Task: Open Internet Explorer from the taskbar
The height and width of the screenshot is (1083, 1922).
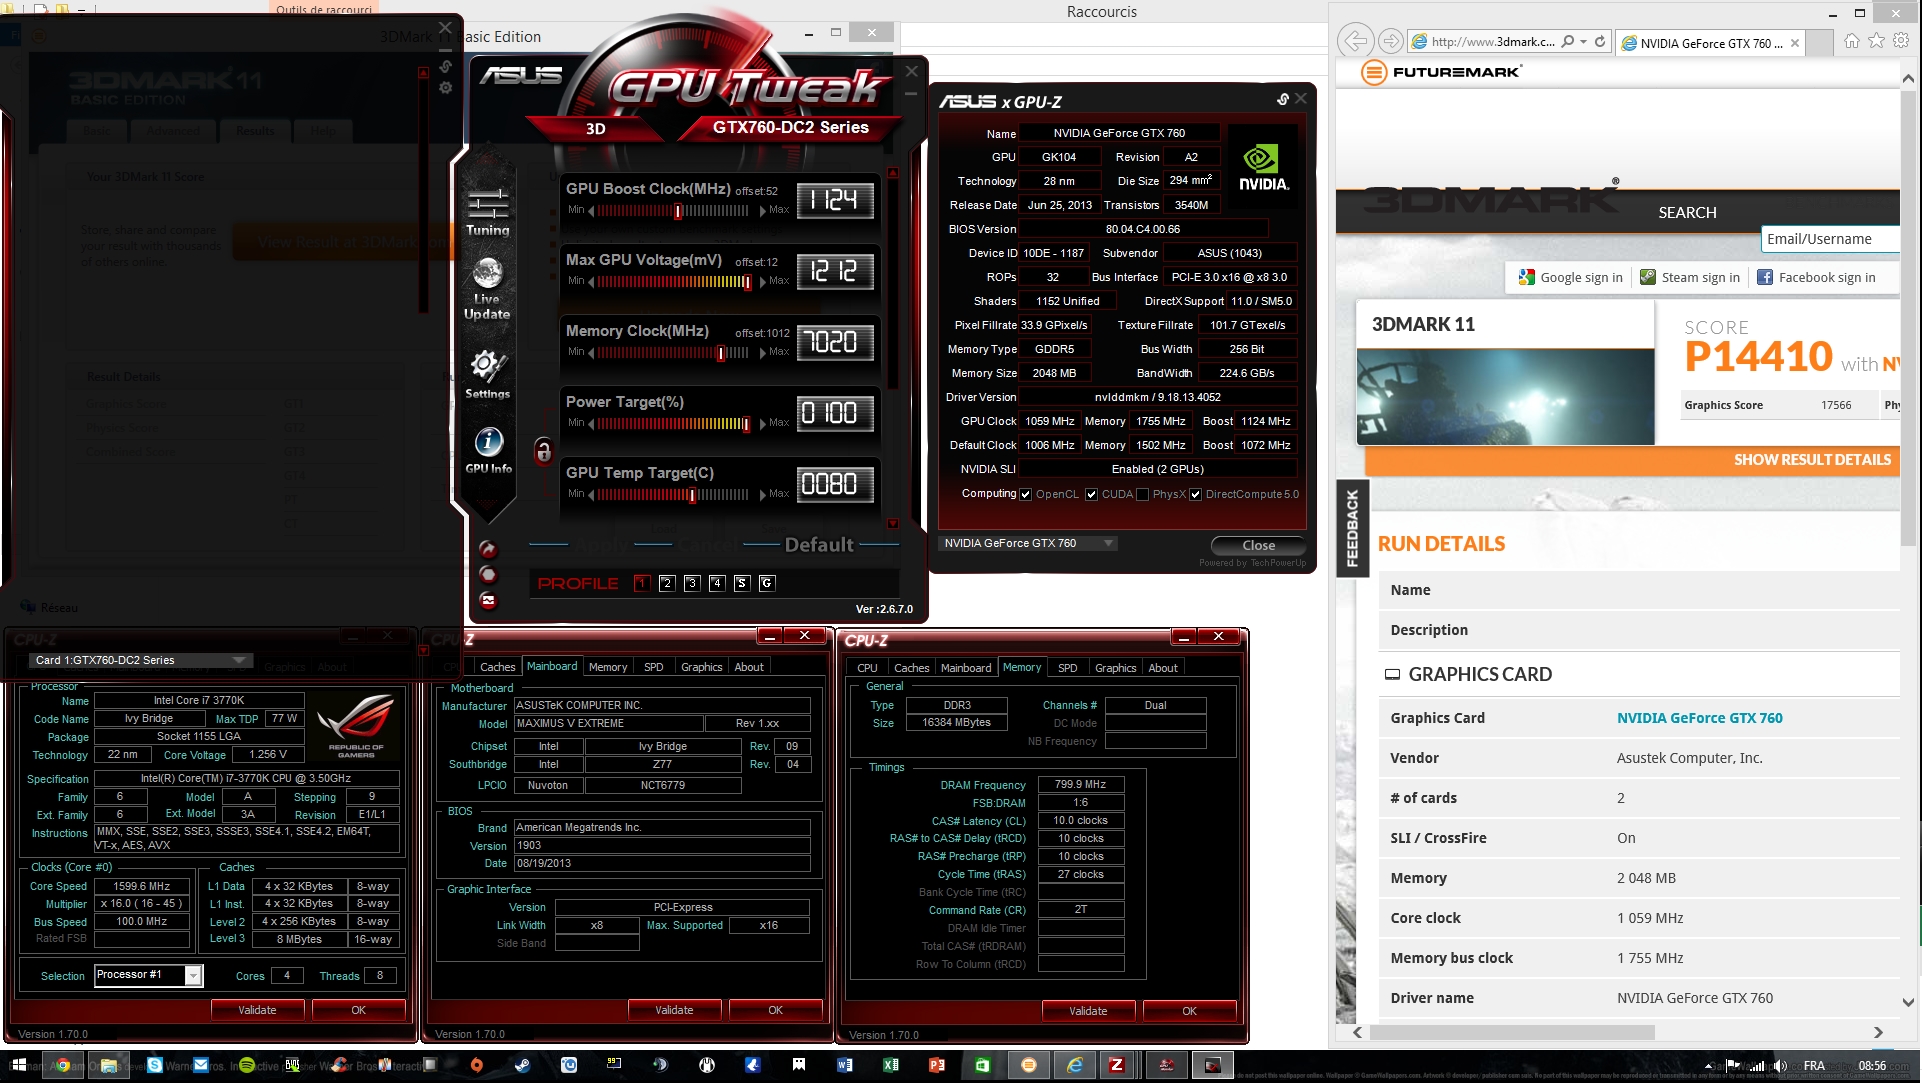Action: click(1075, 1065)
